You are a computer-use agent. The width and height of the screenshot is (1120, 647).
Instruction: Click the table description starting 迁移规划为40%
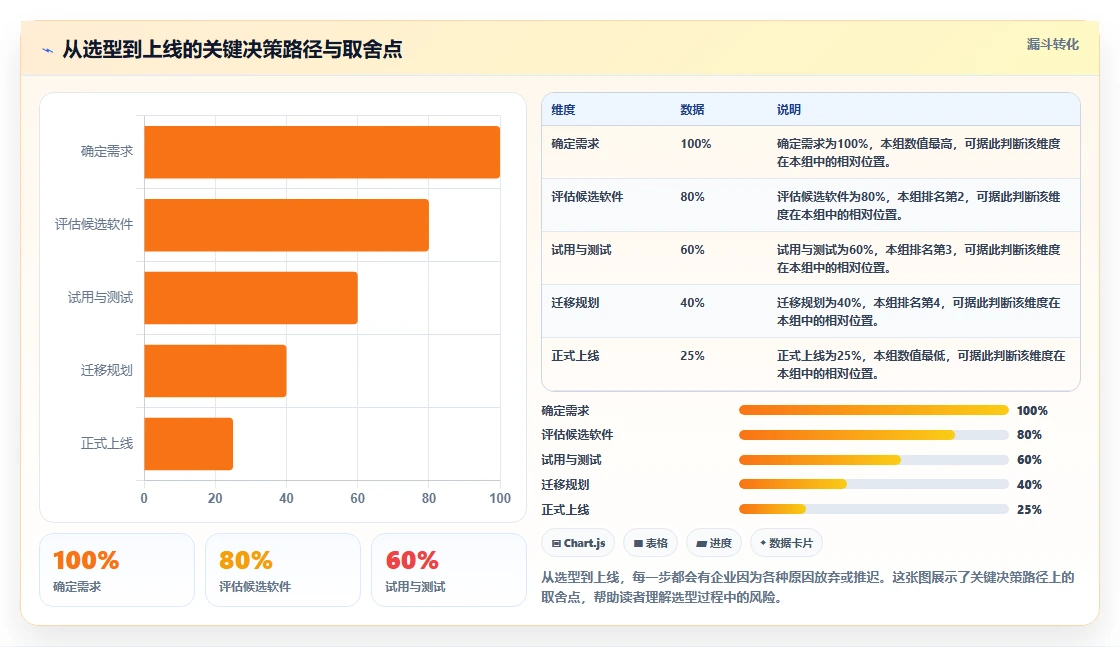[919, 311]
